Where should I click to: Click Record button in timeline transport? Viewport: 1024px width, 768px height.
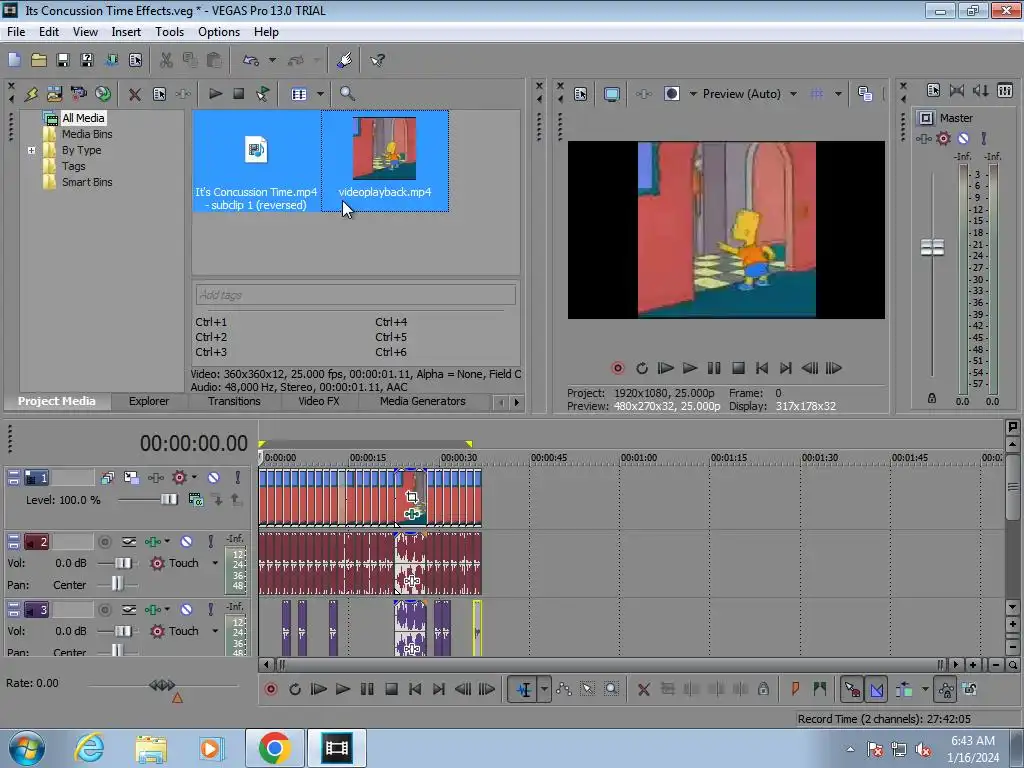coord(271,689)
